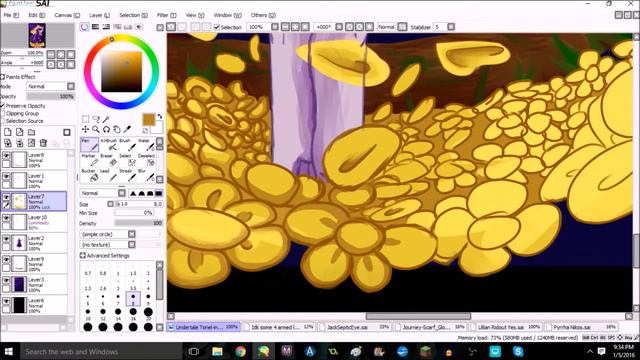640x360 pixels.
Task: Open the no texture dropdown
Action: point(131,244)
